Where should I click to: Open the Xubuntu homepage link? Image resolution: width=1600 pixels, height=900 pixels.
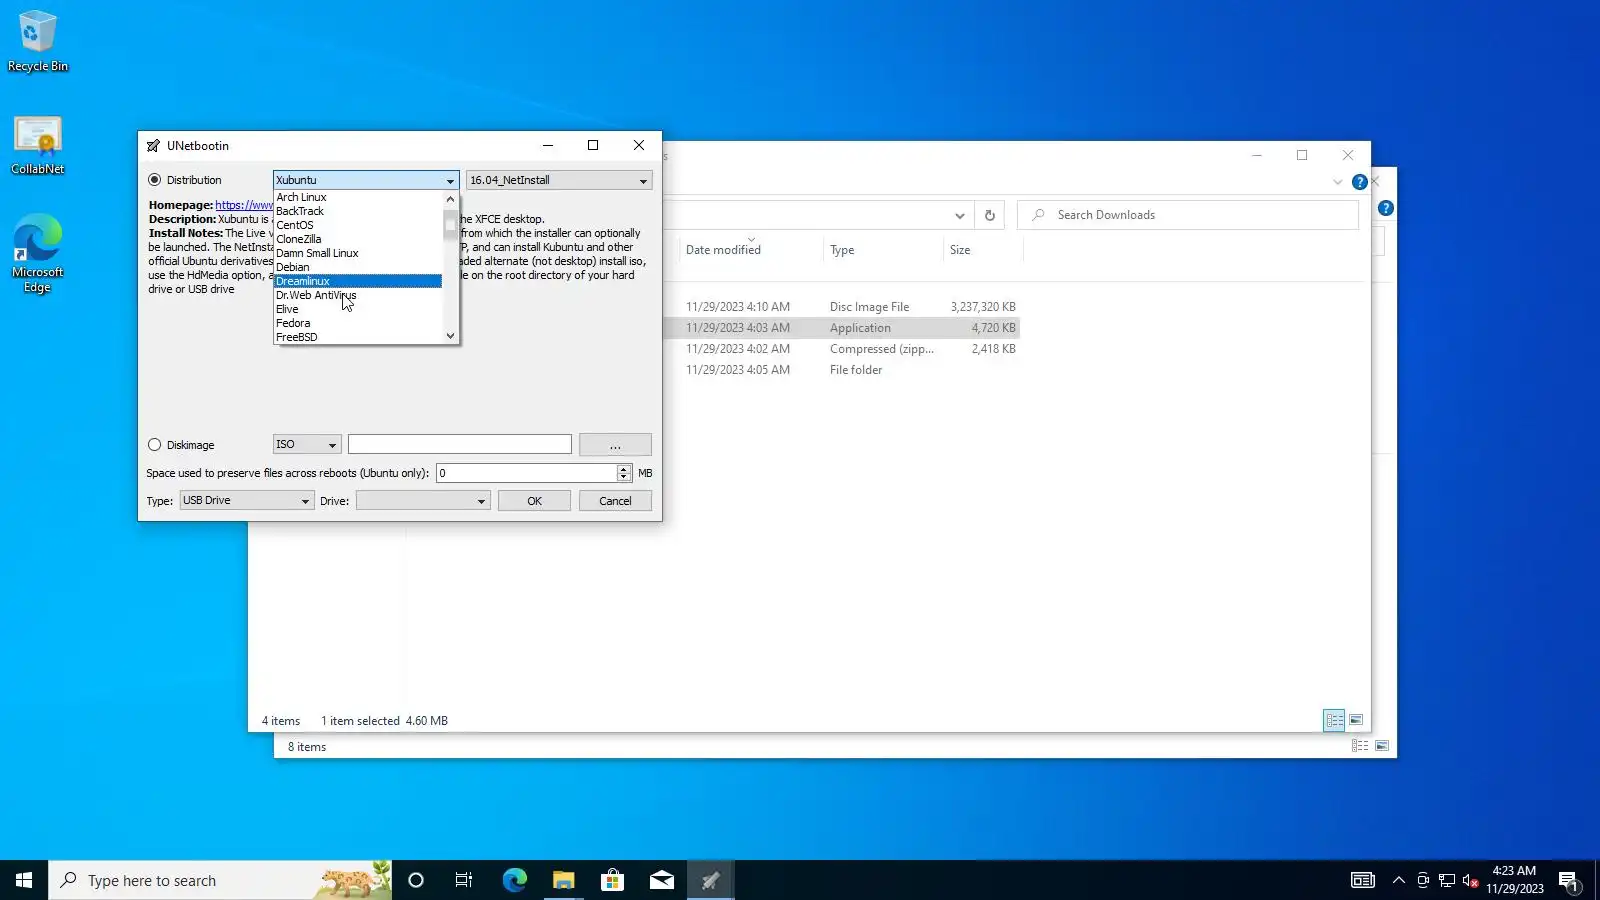pyautogui.click(x=244, y=205)
